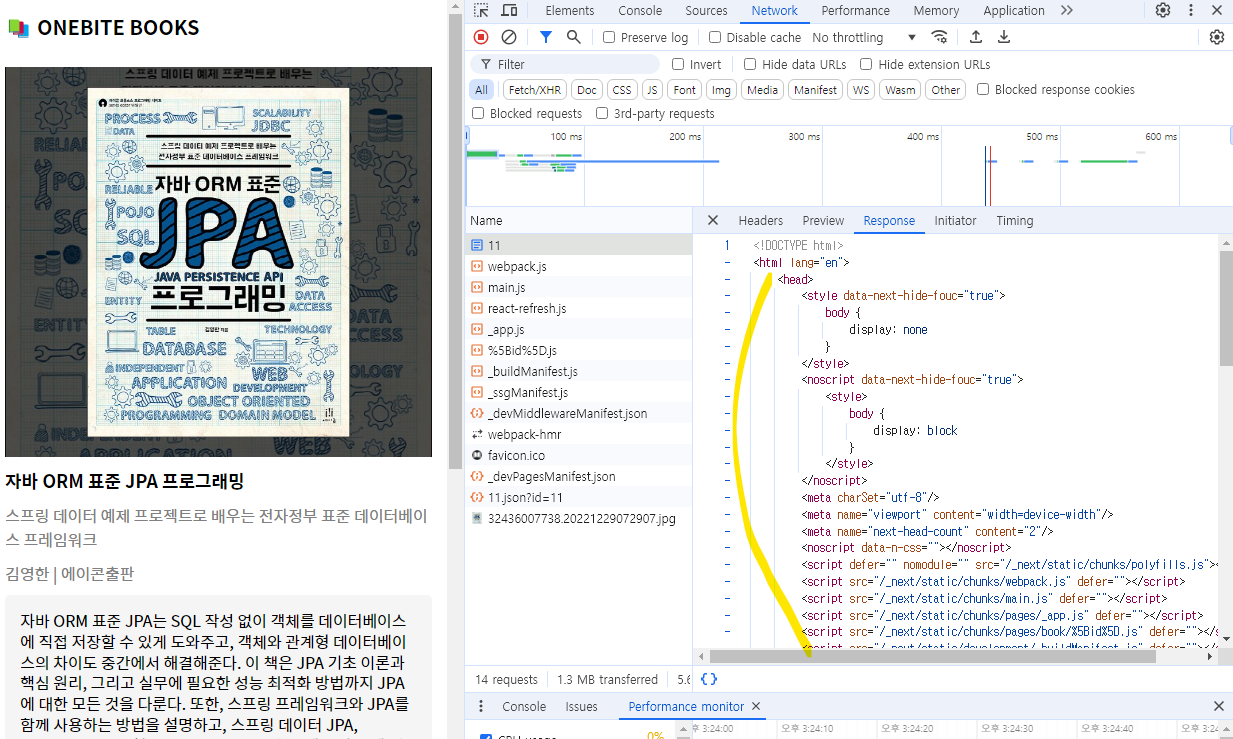Open the drawer three-dot menu
Viewport: 1233px width, 739px height.
pos(481,706)
